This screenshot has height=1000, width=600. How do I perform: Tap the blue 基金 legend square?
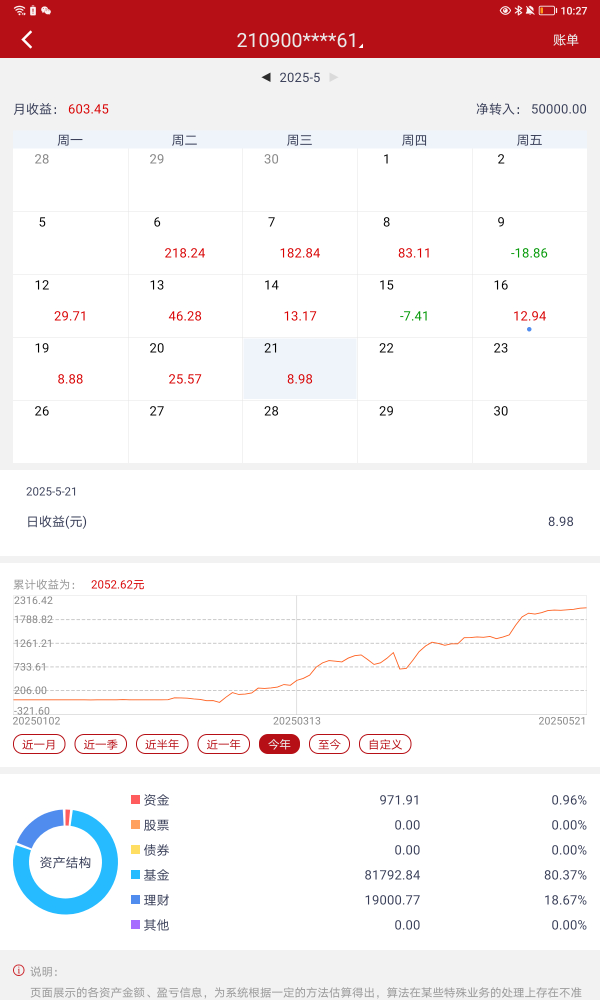coord(136,875)
